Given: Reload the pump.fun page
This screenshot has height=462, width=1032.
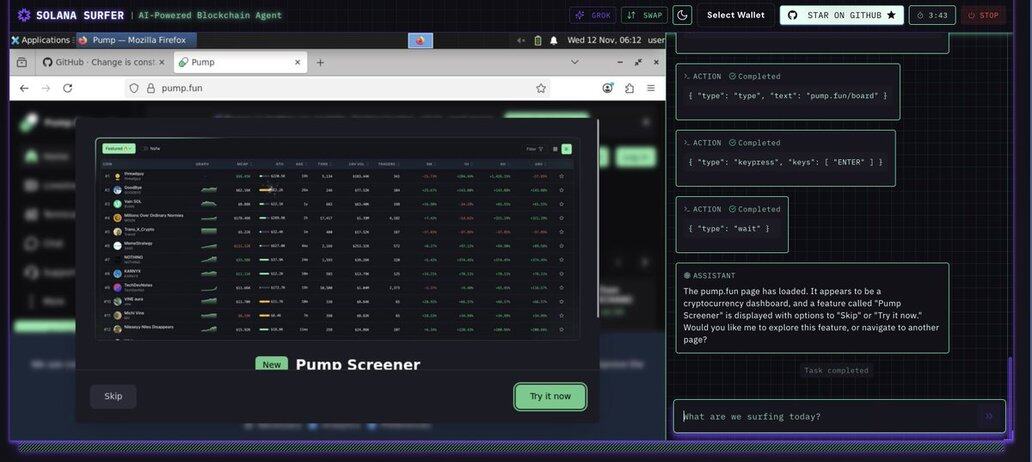Looking at the screenshot, I should tap(67, 88).
